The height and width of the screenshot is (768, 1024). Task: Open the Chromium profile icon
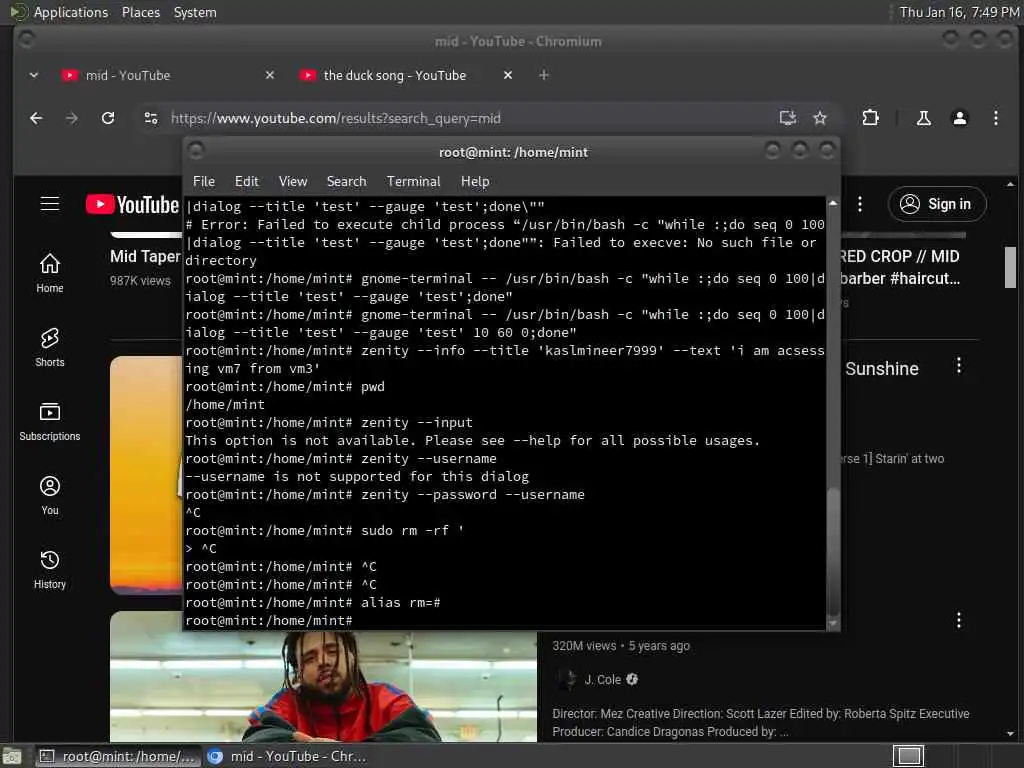(959, 118)
